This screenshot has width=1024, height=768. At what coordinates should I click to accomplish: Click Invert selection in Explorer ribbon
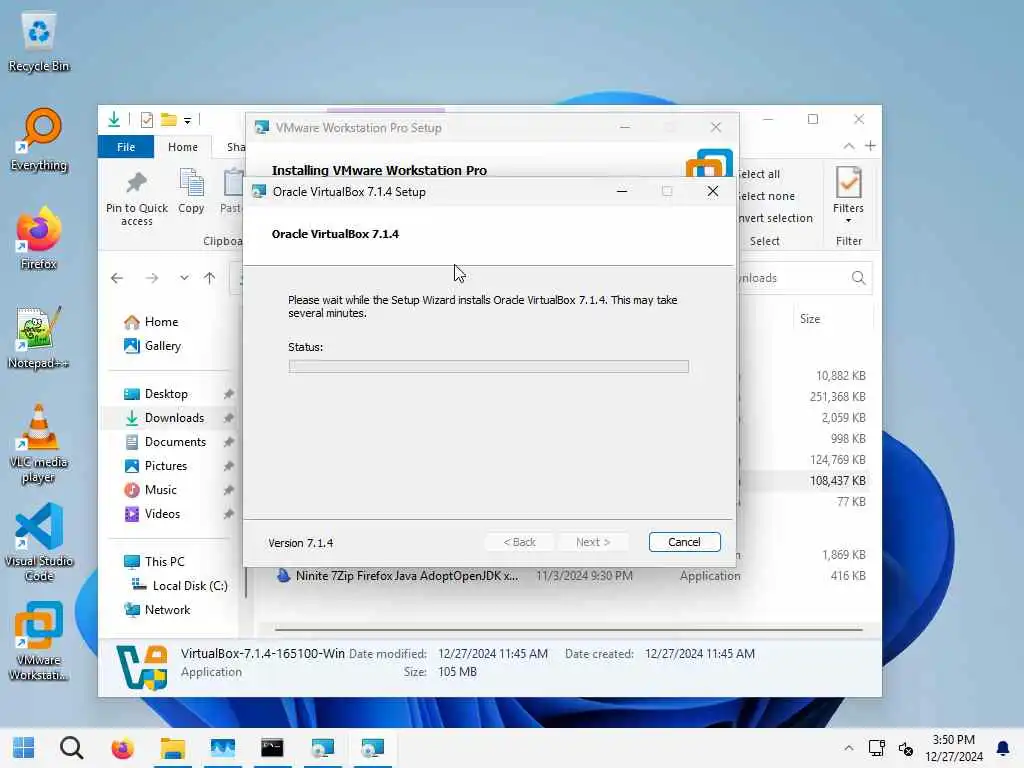[x=776, y=218]
